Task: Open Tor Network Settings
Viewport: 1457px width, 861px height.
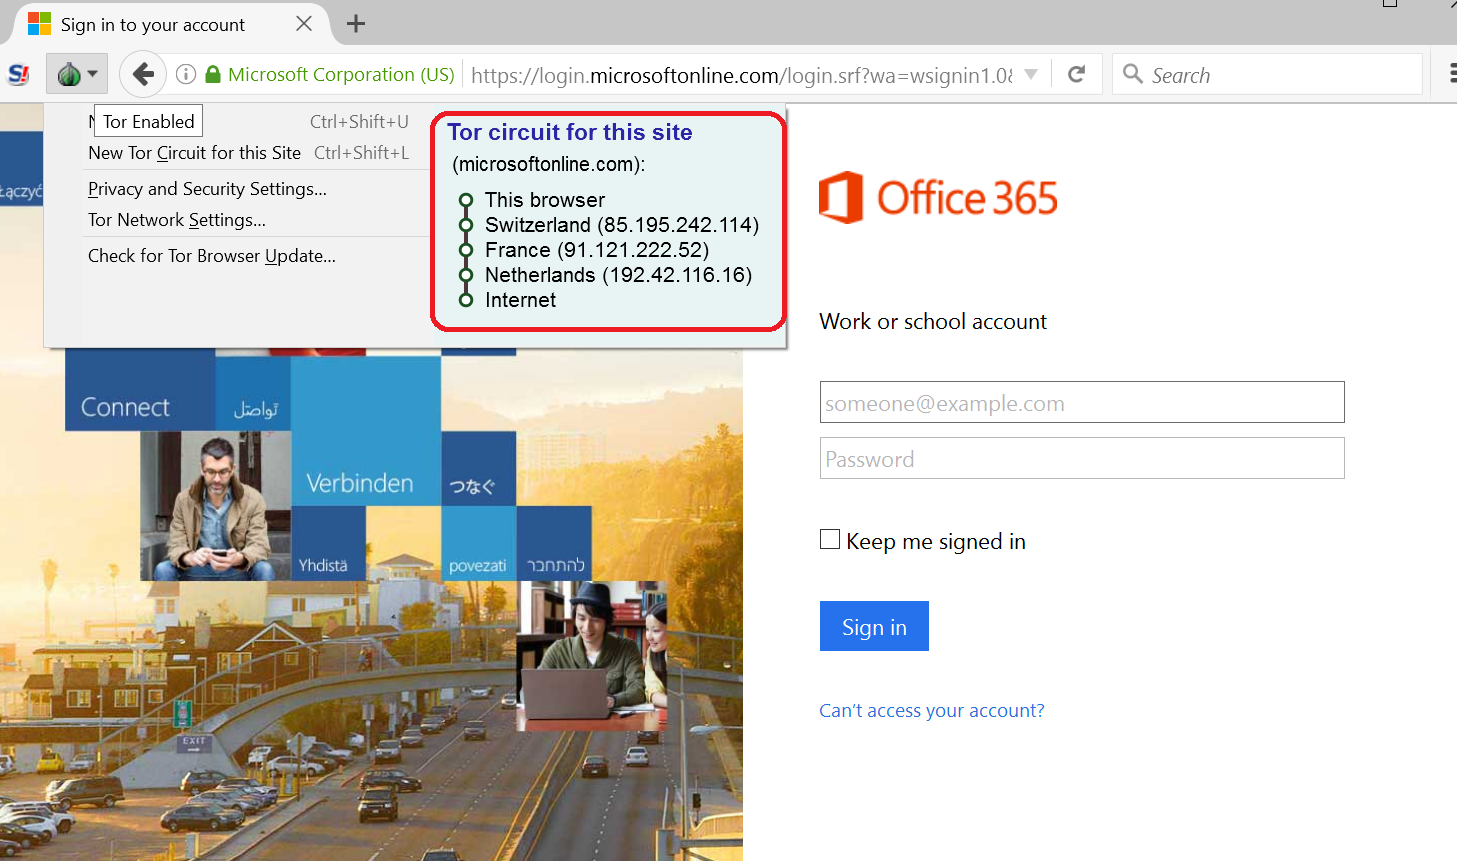Action: tap(176, 220)
